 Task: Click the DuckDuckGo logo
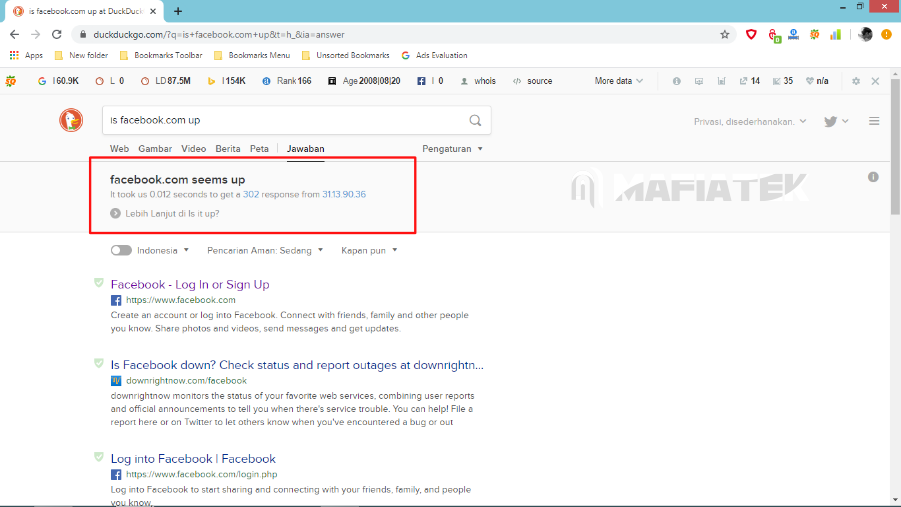click(x=71, y=120)
